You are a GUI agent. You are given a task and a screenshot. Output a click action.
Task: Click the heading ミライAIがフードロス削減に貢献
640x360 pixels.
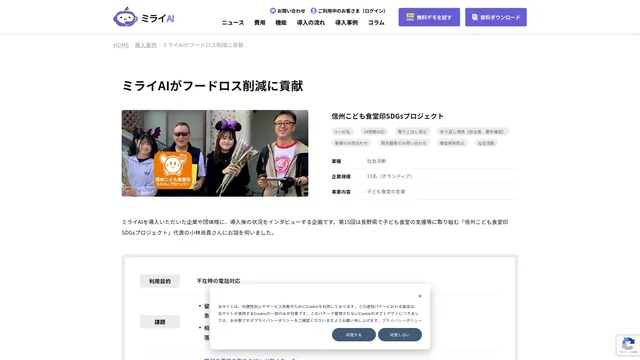tap(213, 86)
